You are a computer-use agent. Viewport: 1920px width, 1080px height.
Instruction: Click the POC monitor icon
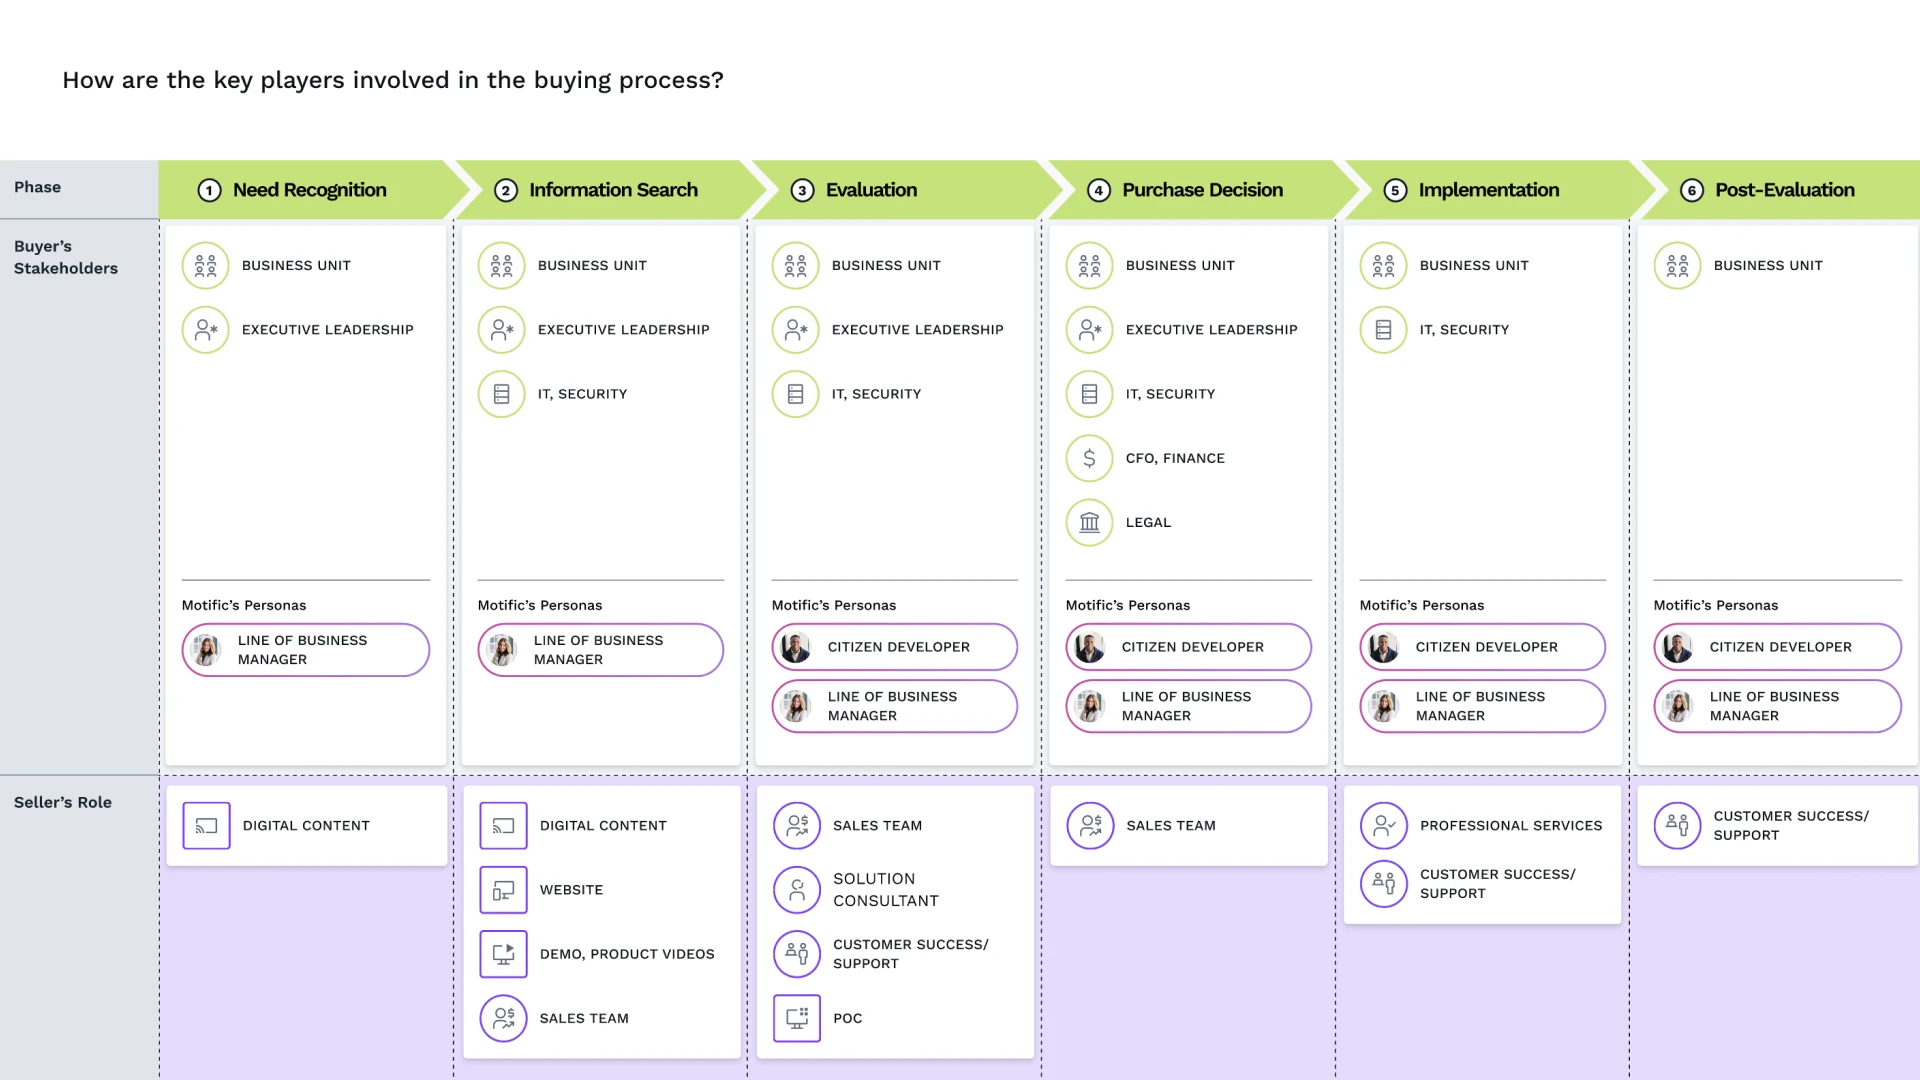click(797, 1018)
